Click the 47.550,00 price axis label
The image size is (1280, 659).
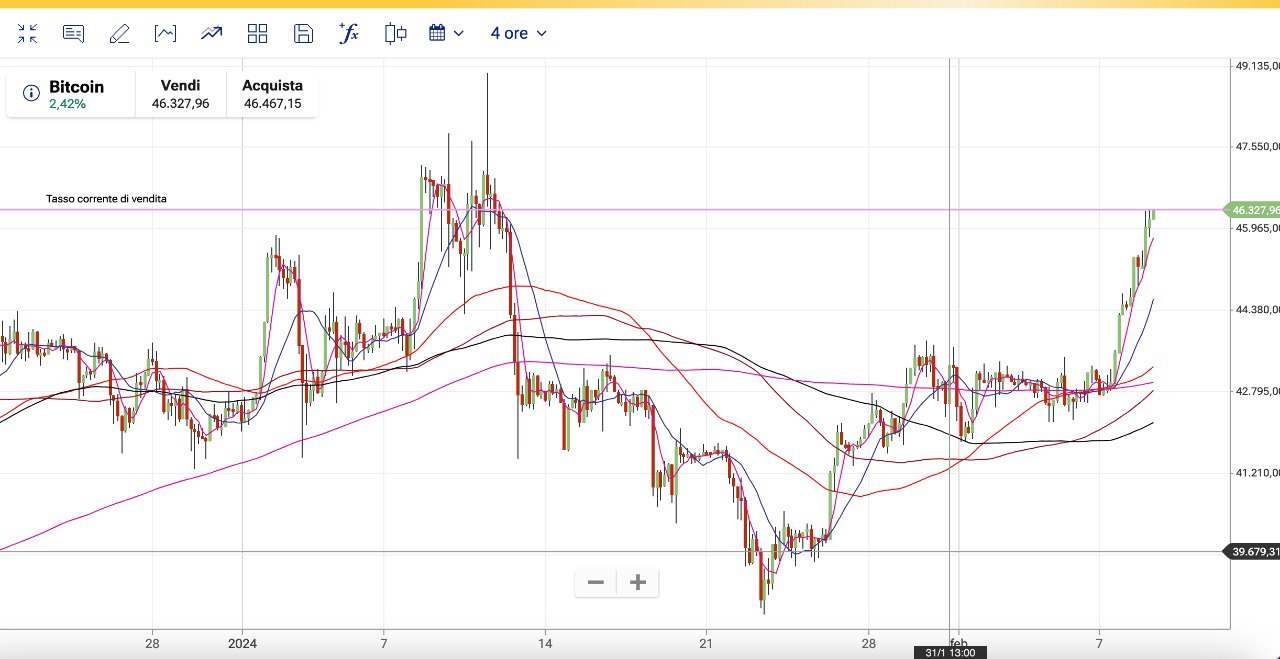click(x=1257, y=147)
